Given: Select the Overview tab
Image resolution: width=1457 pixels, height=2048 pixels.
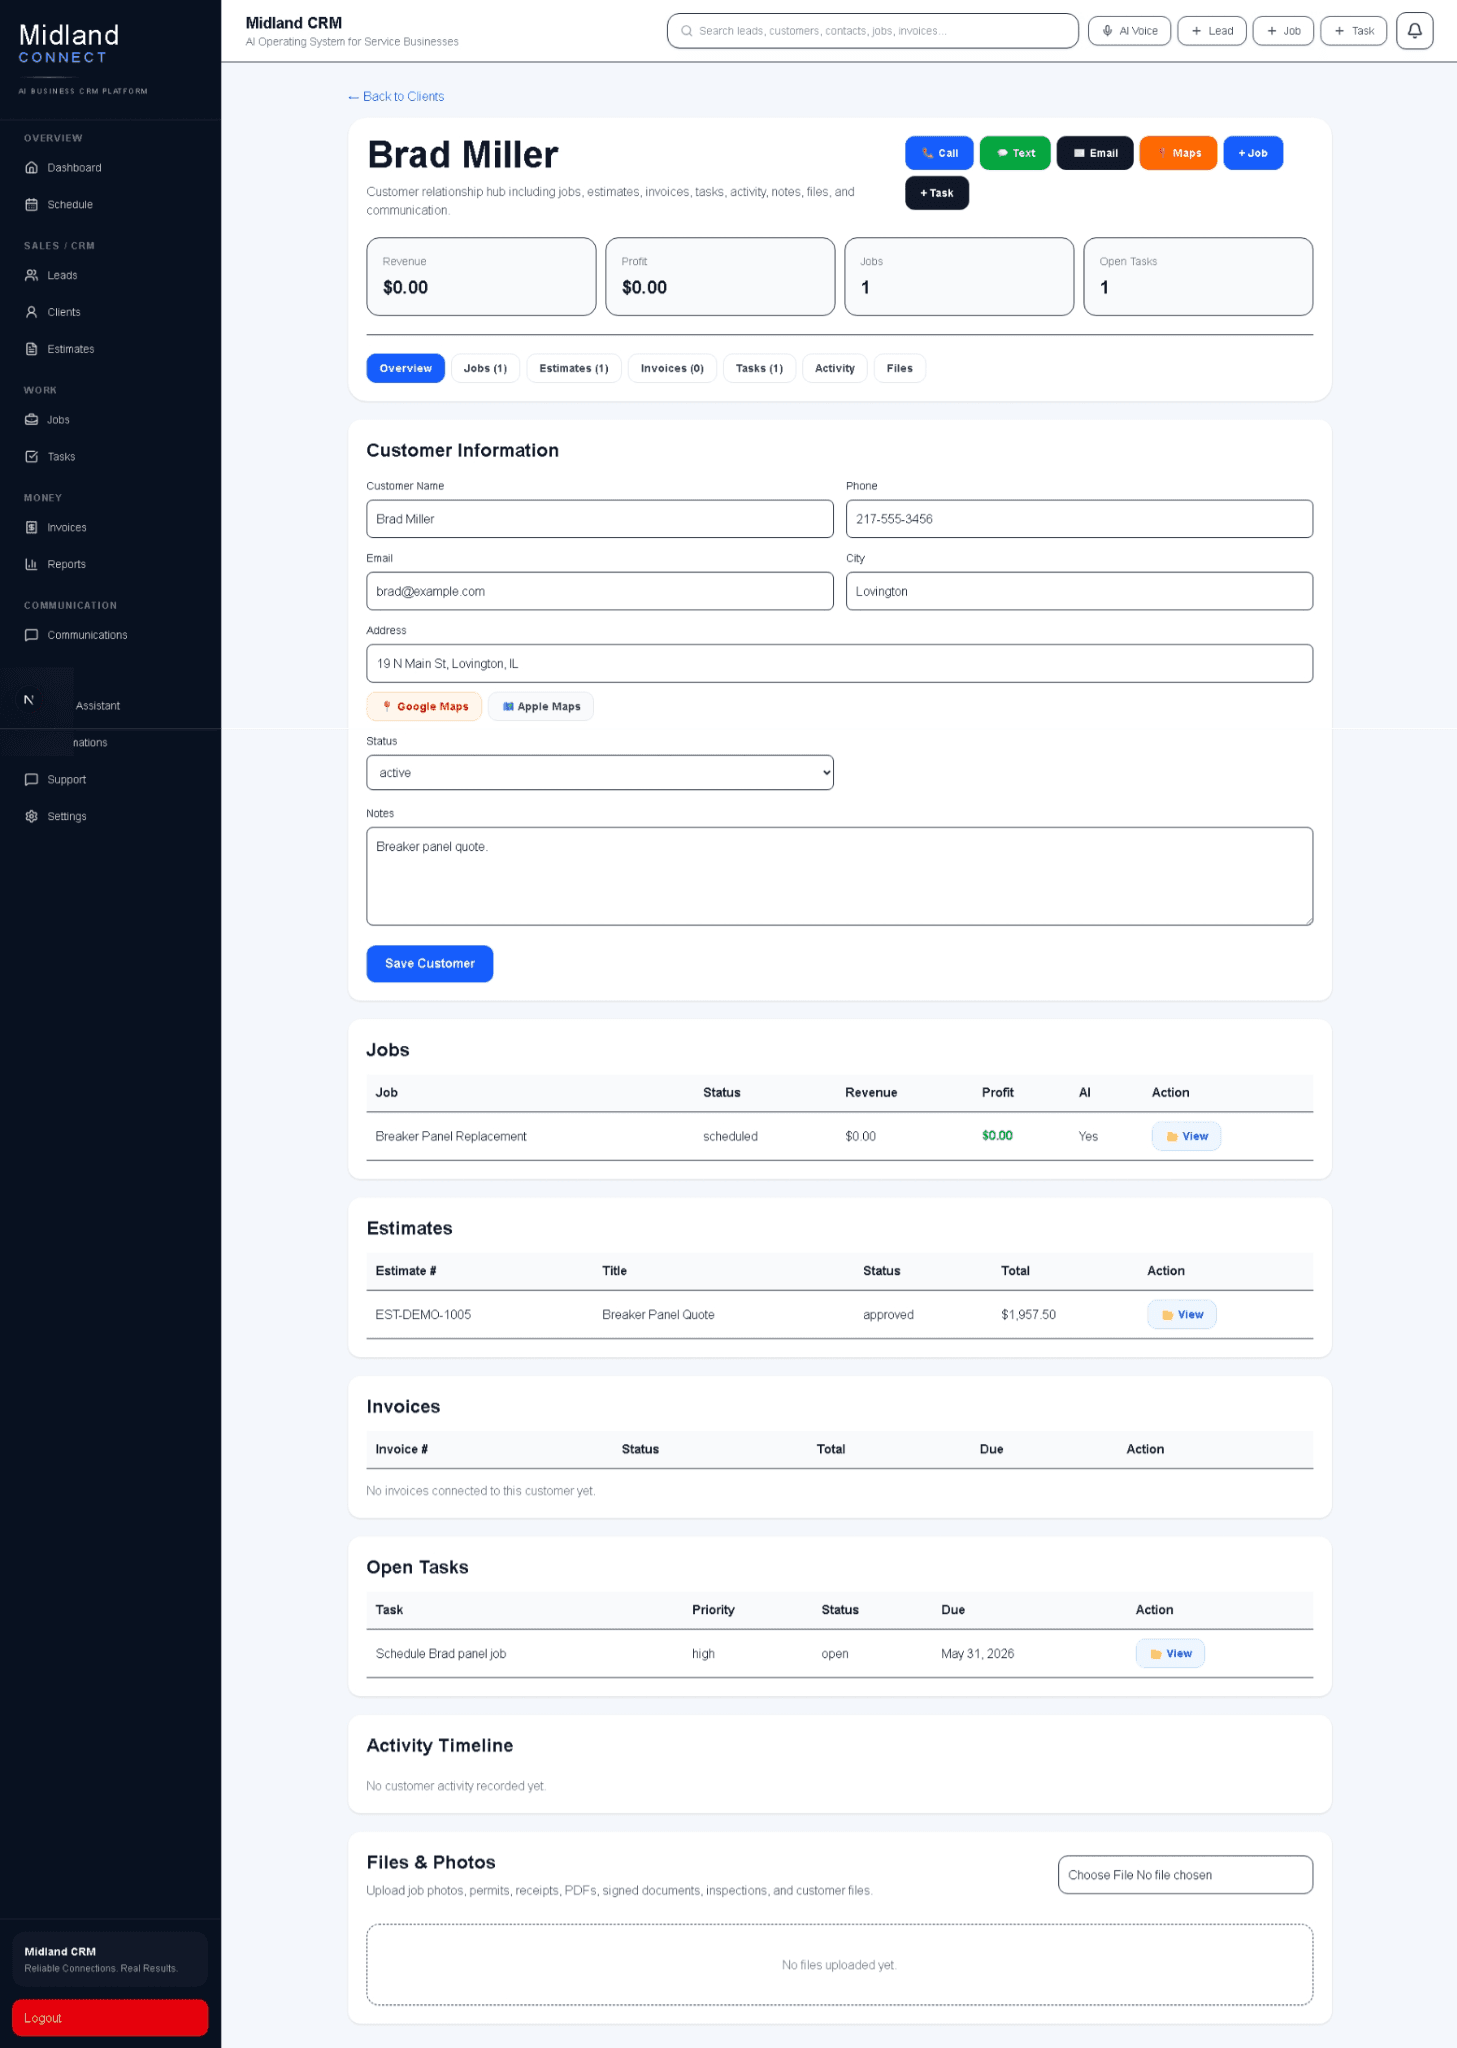Looking at the screenshot, I should 405,368.
